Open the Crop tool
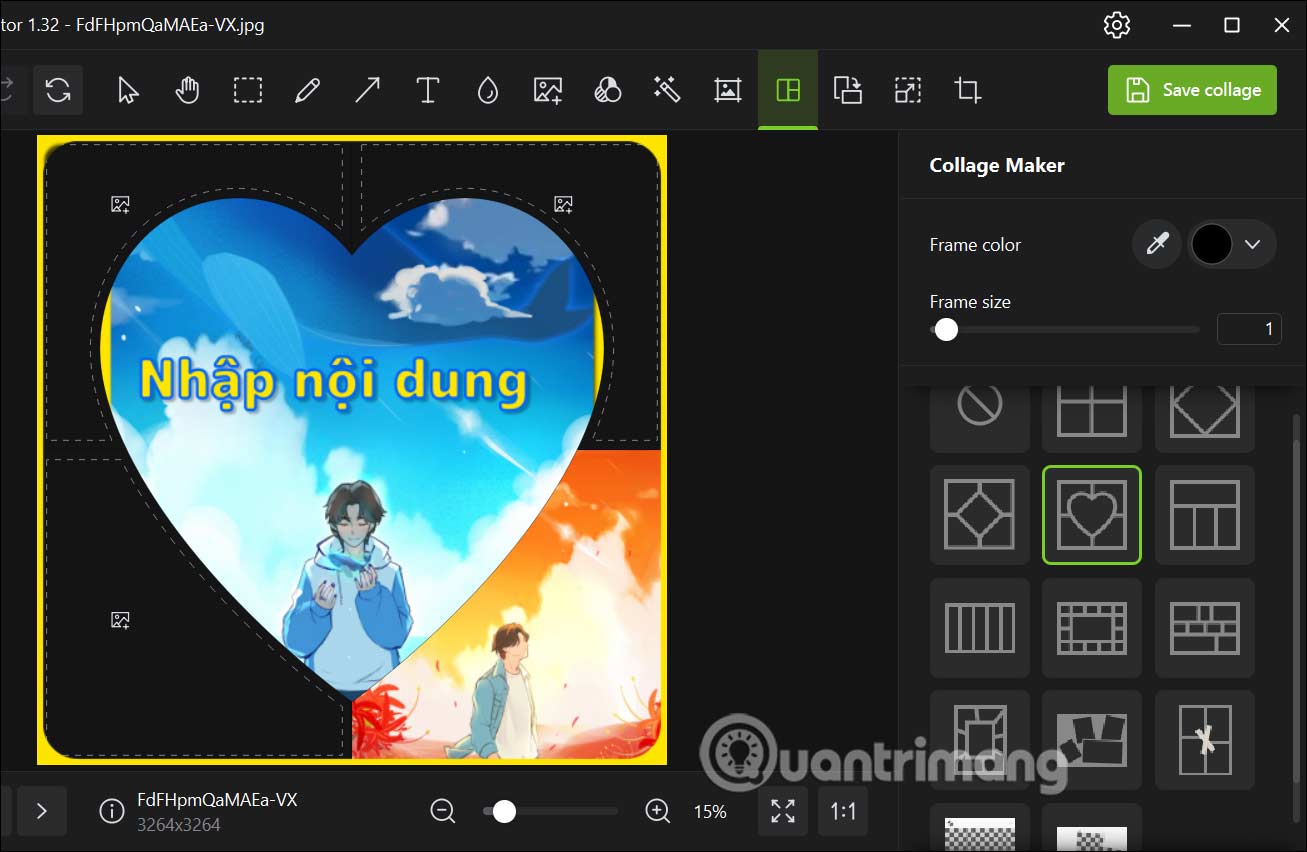Screen dimensions: 1307x852 coord(967,90)
